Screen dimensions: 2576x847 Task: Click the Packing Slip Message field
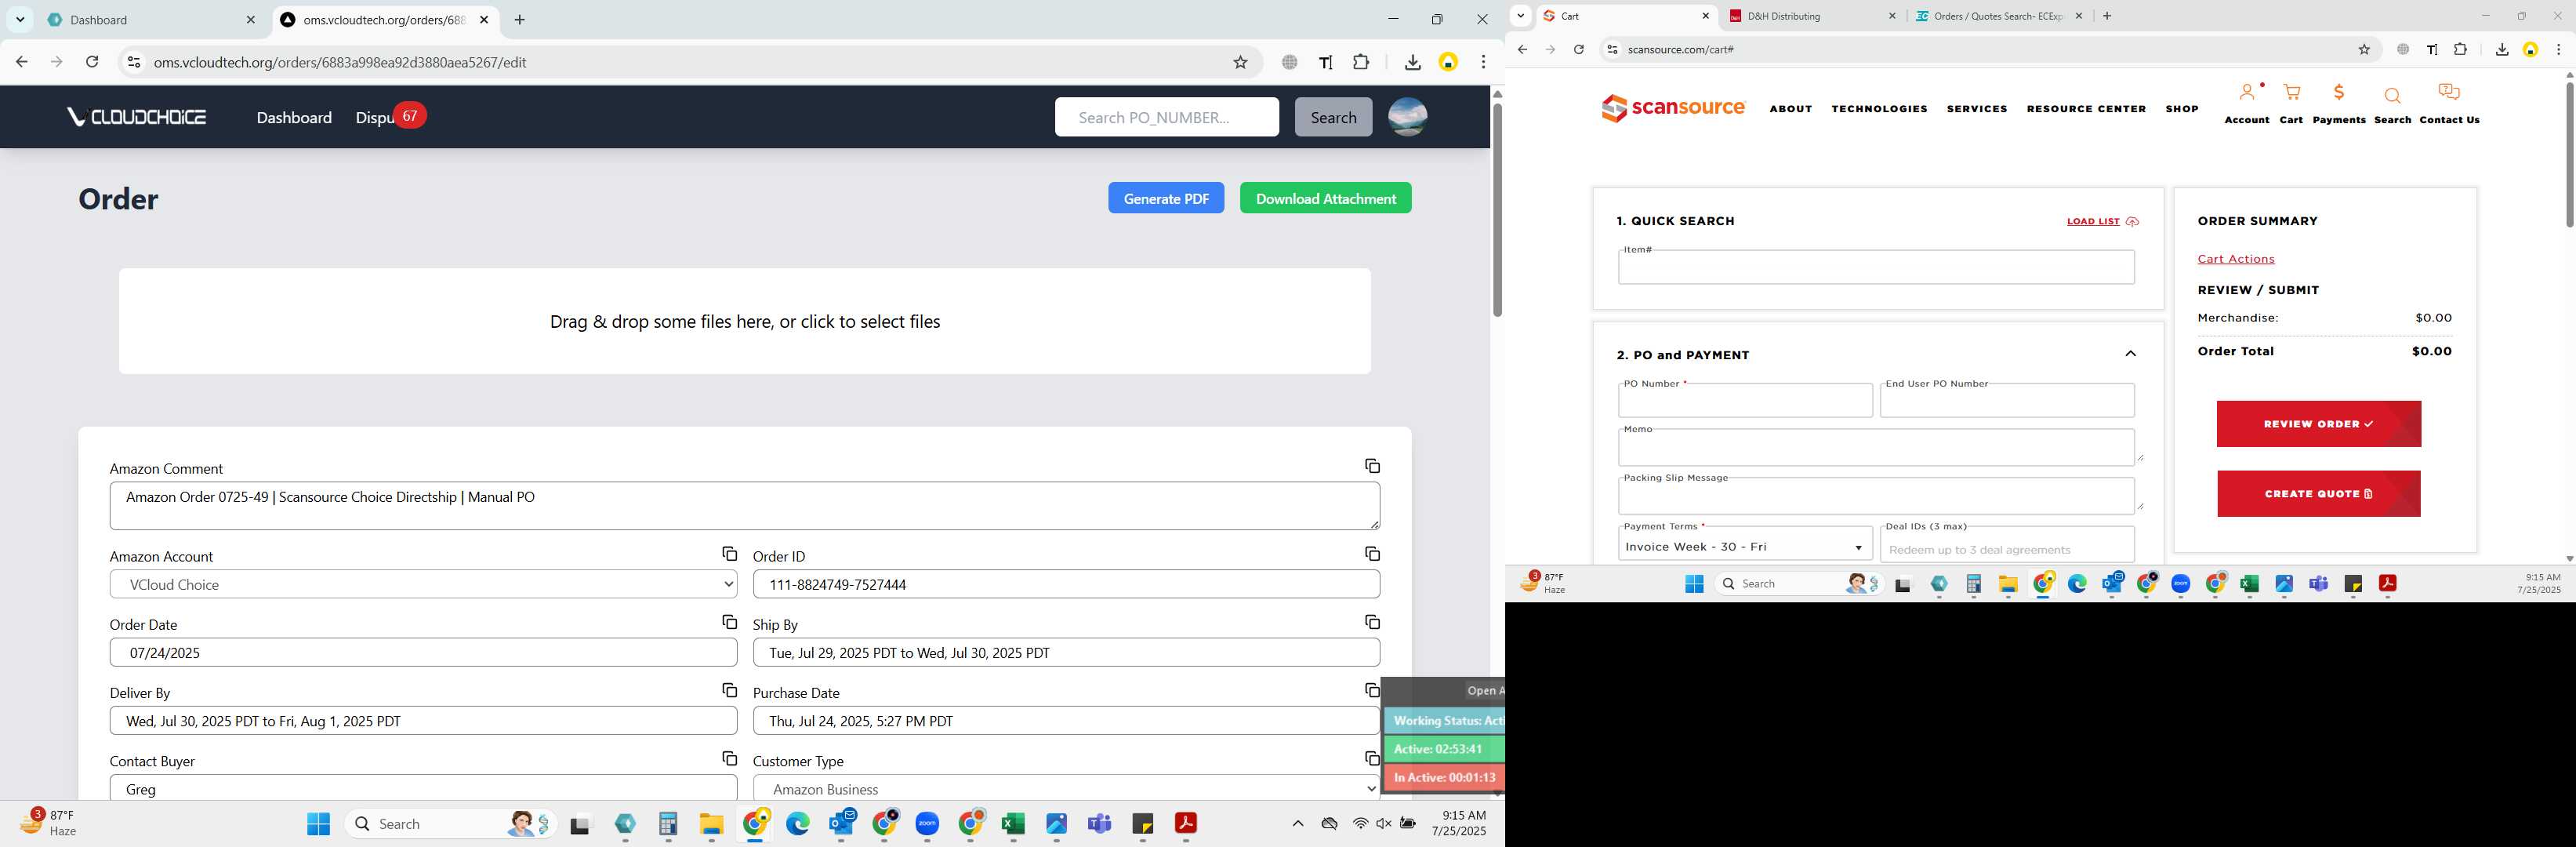tap(1876, 496)
